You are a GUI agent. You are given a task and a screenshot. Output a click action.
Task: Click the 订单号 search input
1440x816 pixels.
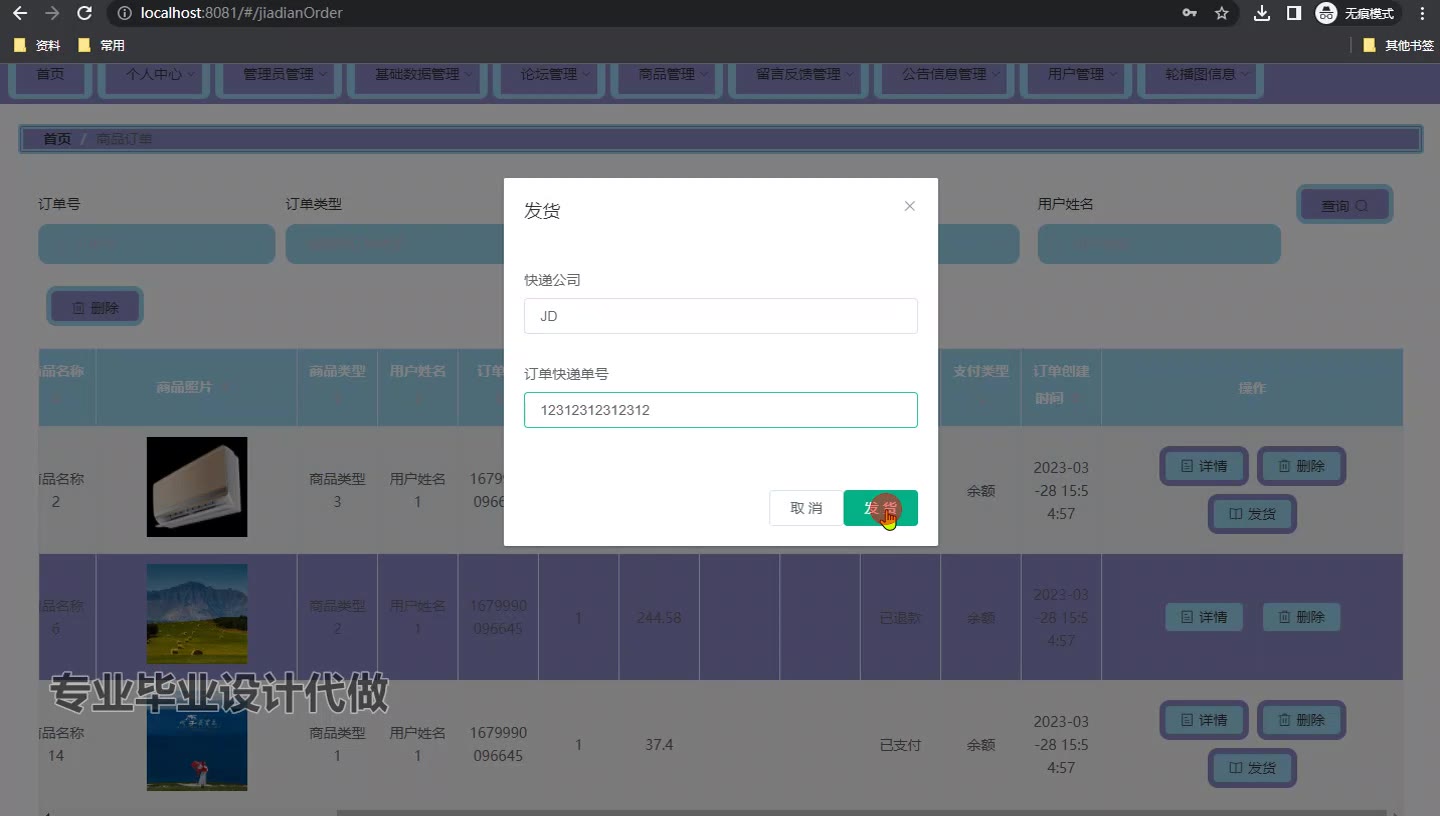coord(157,244)
